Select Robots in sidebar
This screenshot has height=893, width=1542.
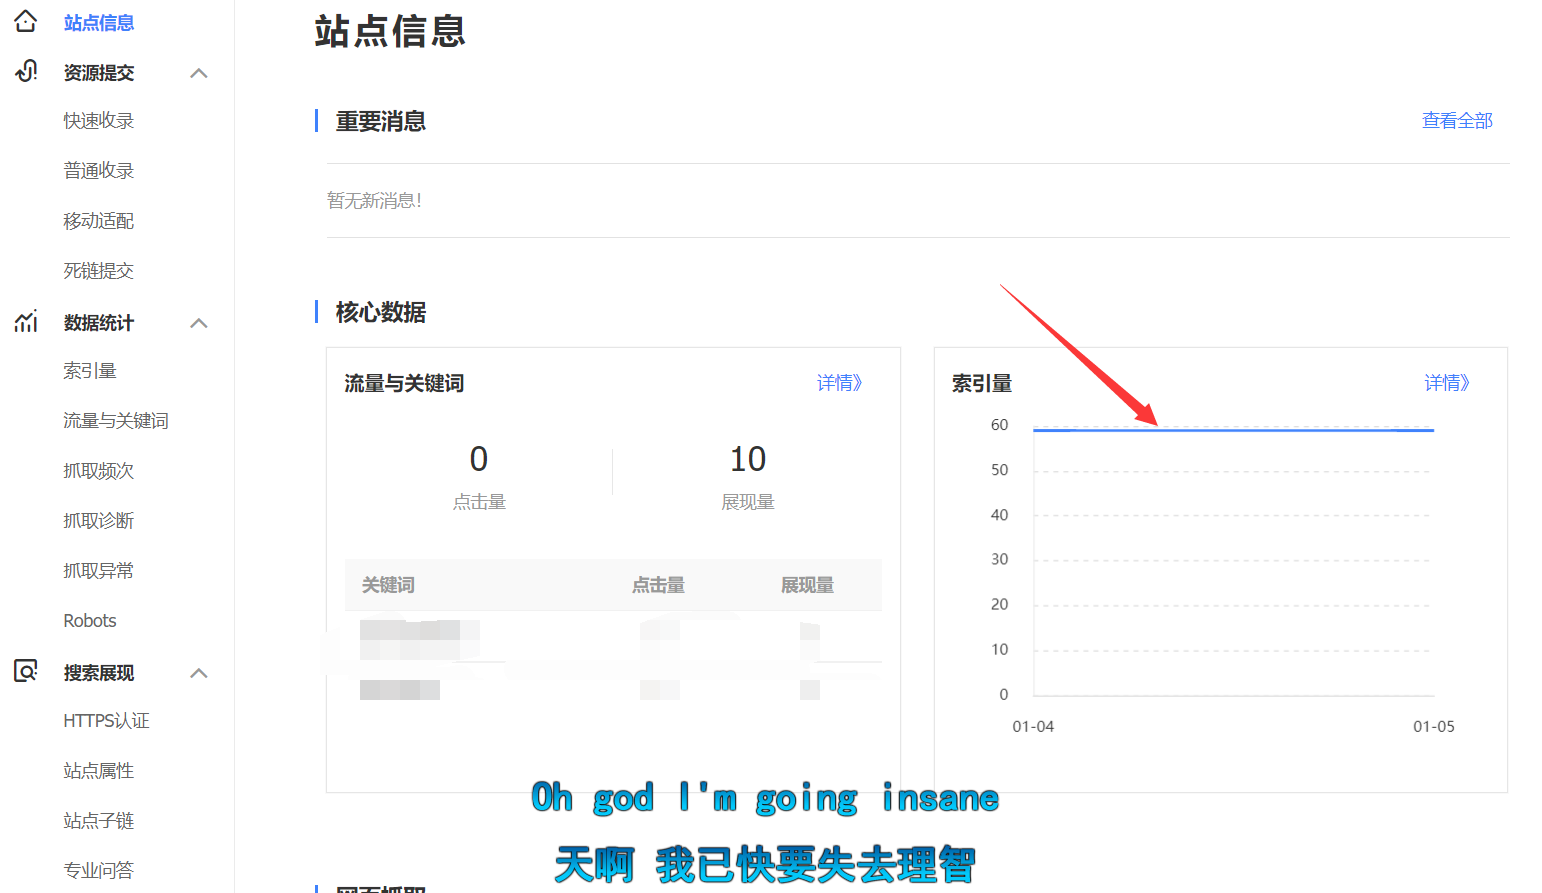90,621
